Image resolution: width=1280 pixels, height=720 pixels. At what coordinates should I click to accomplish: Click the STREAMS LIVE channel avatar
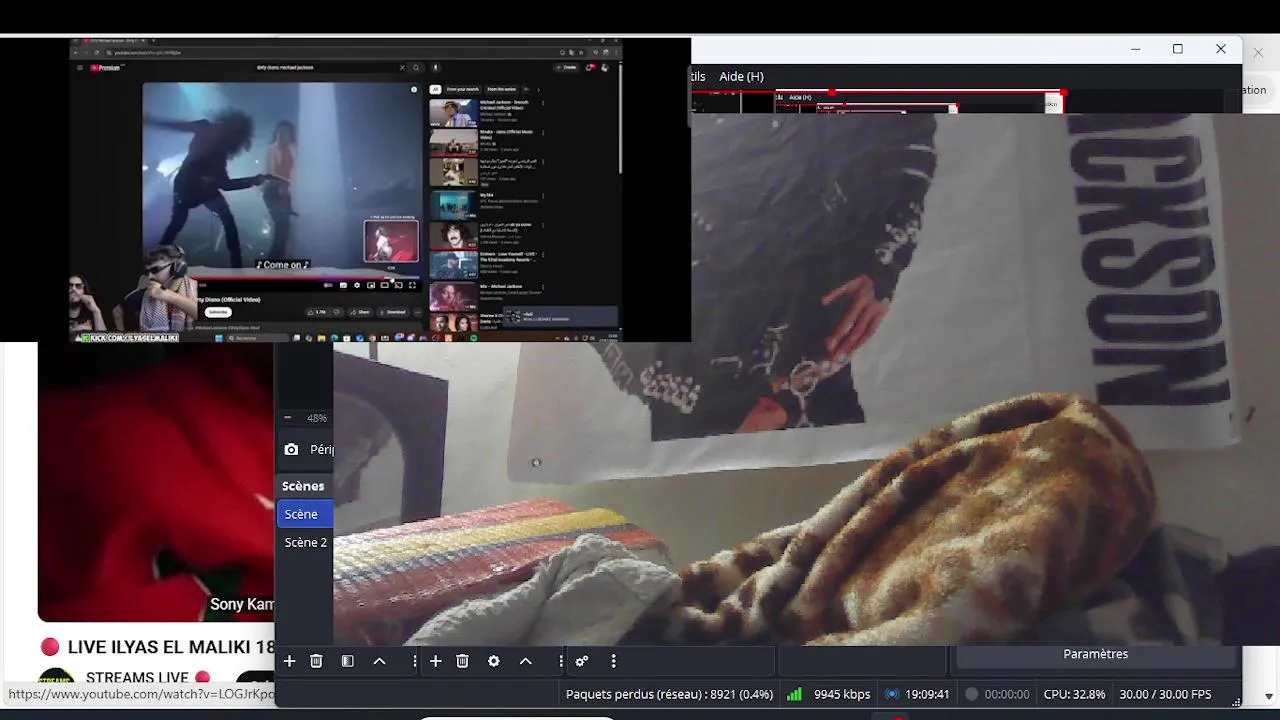coord(56,678)
